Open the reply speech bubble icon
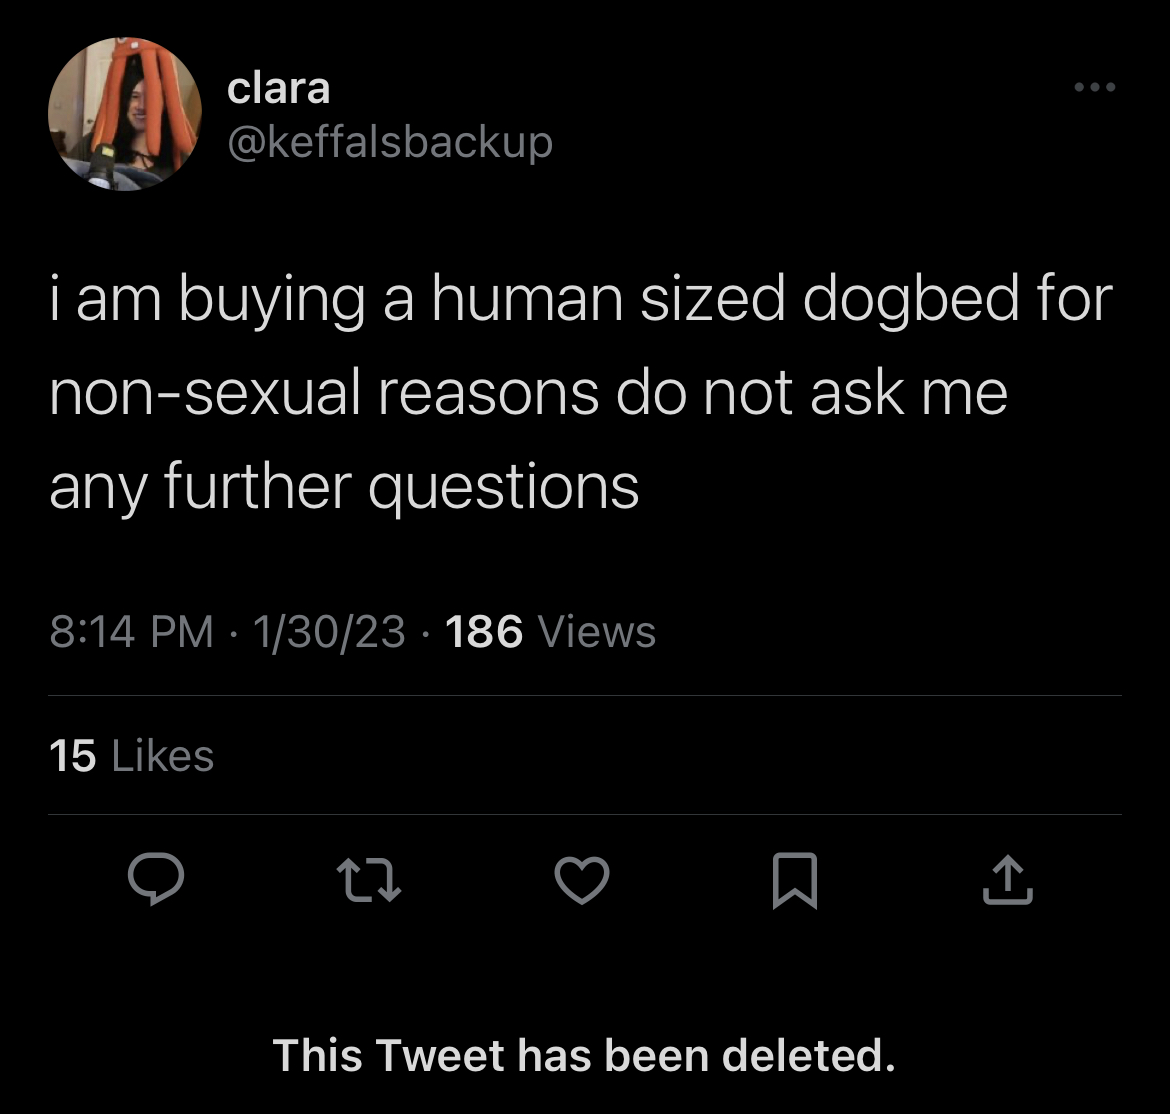 coord(156,879)
